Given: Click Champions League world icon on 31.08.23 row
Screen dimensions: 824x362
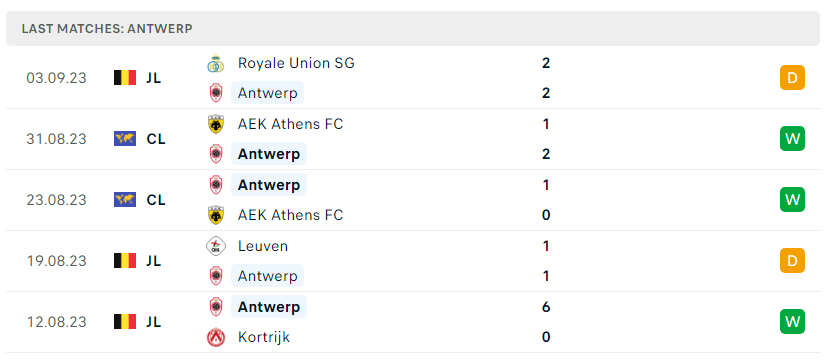Looking at the screenshot, I should [x=125, y=139].
